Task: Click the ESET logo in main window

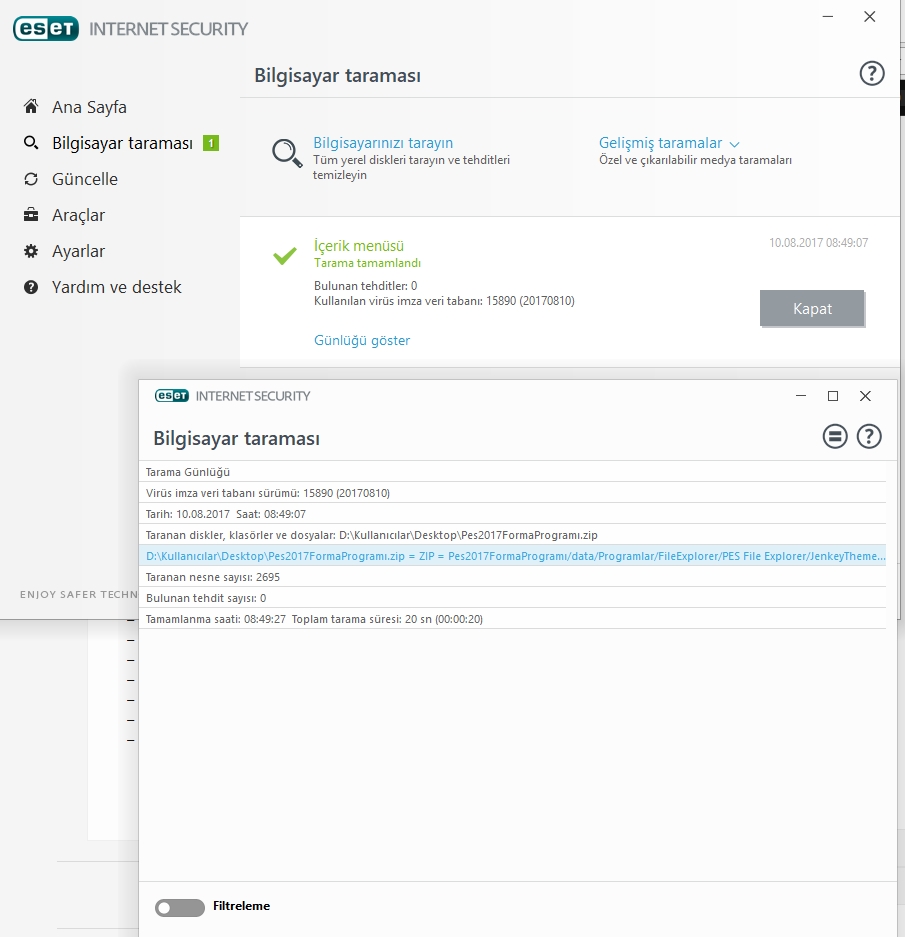Action: point(46,29)
